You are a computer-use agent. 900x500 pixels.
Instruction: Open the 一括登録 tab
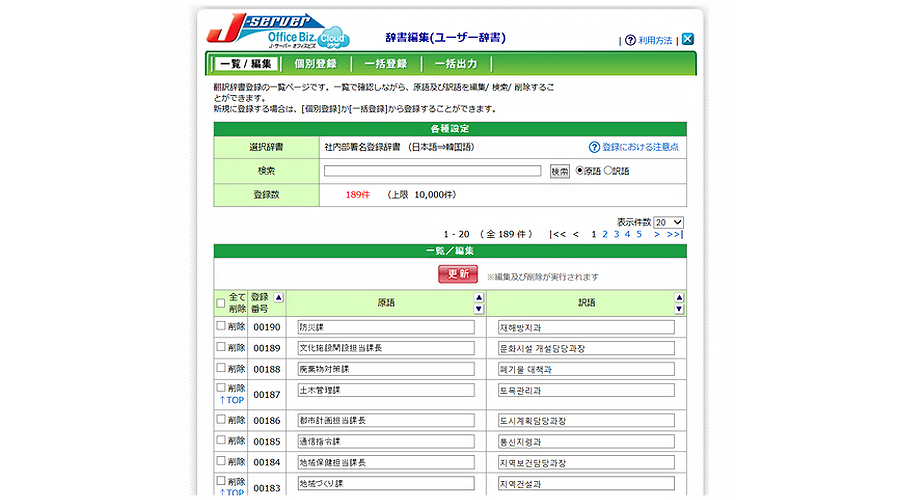coord(386,64)
